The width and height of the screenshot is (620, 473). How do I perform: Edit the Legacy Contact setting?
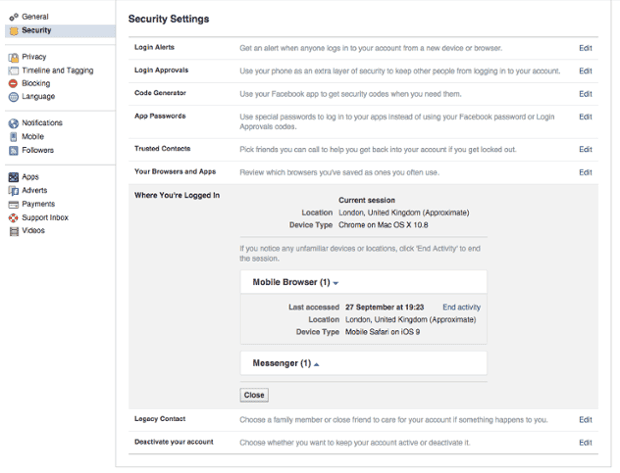pos(585,419)
